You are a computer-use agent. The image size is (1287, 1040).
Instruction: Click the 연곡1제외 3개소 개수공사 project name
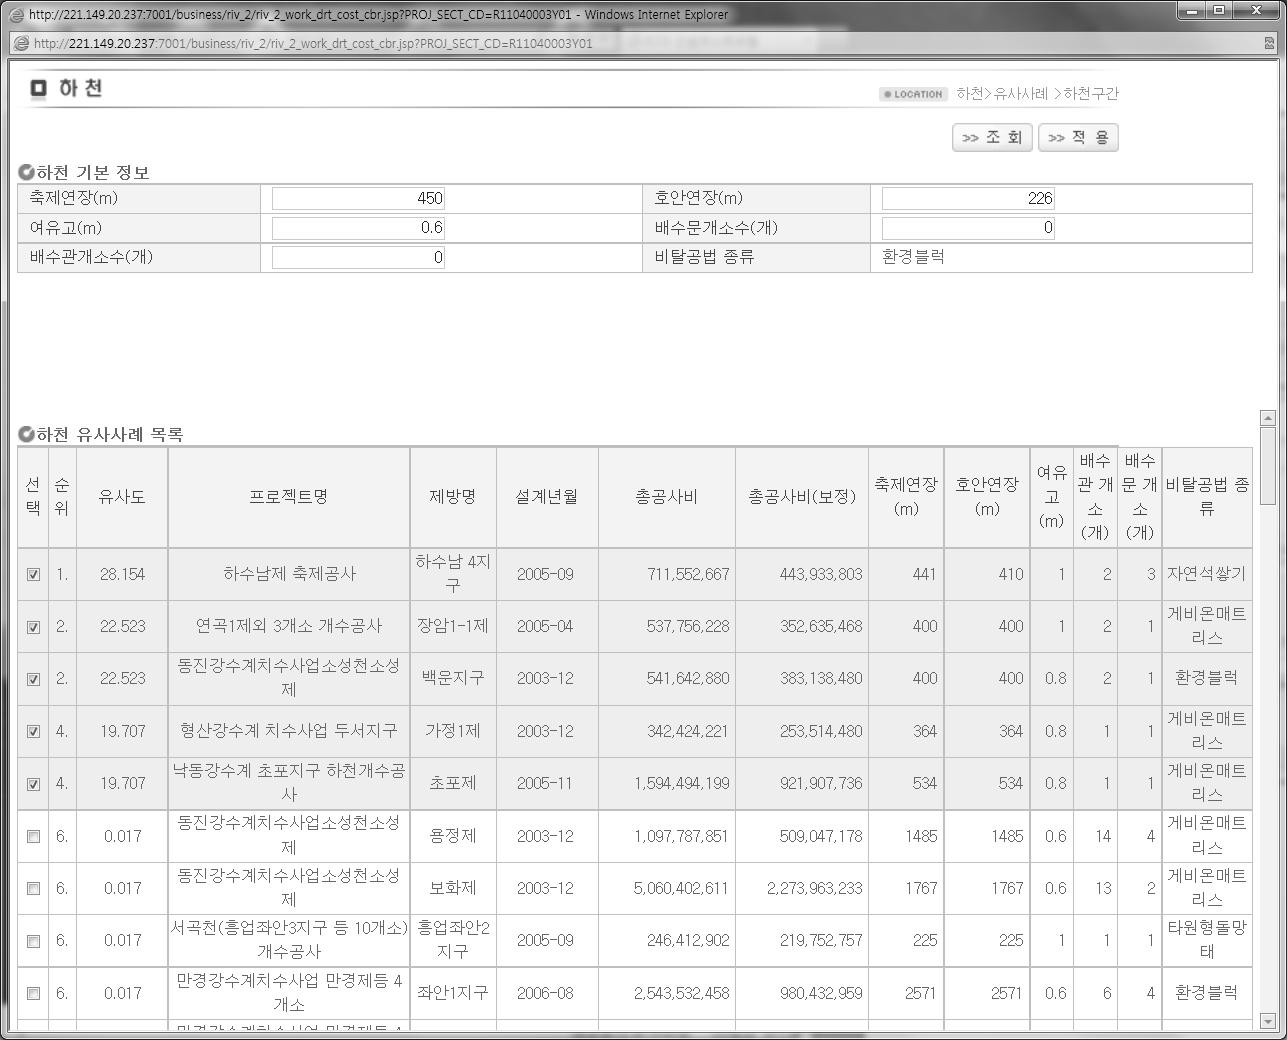point(289,626)
